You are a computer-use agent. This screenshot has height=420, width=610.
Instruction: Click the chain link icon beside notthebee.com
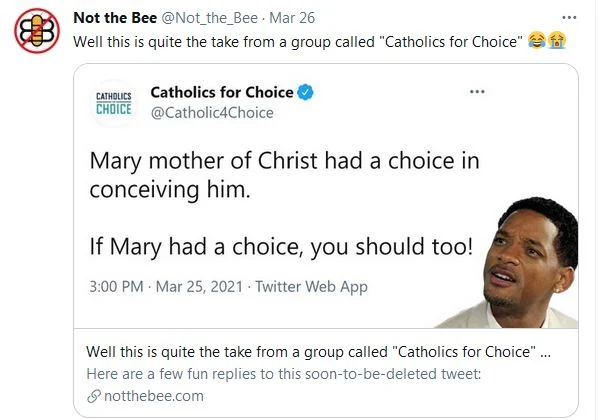click(93, 396)
